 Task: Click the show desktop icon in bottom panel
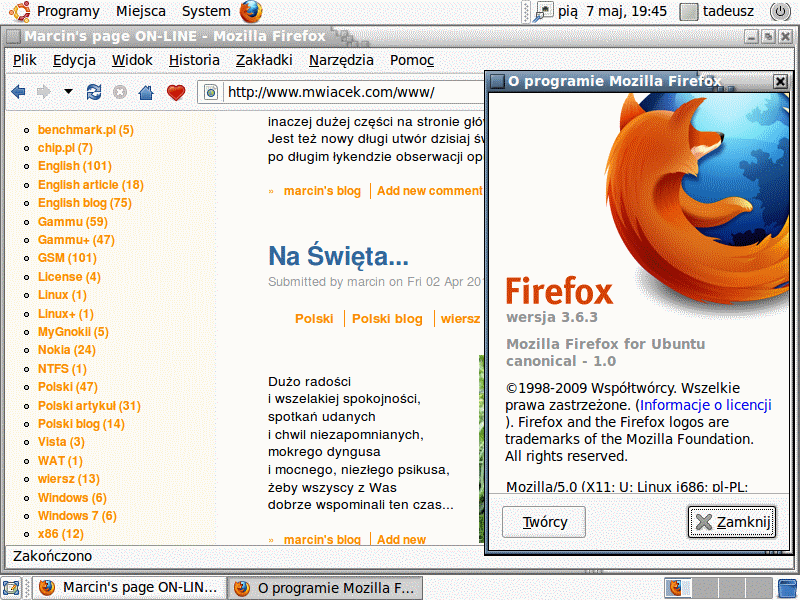[12, 588]
